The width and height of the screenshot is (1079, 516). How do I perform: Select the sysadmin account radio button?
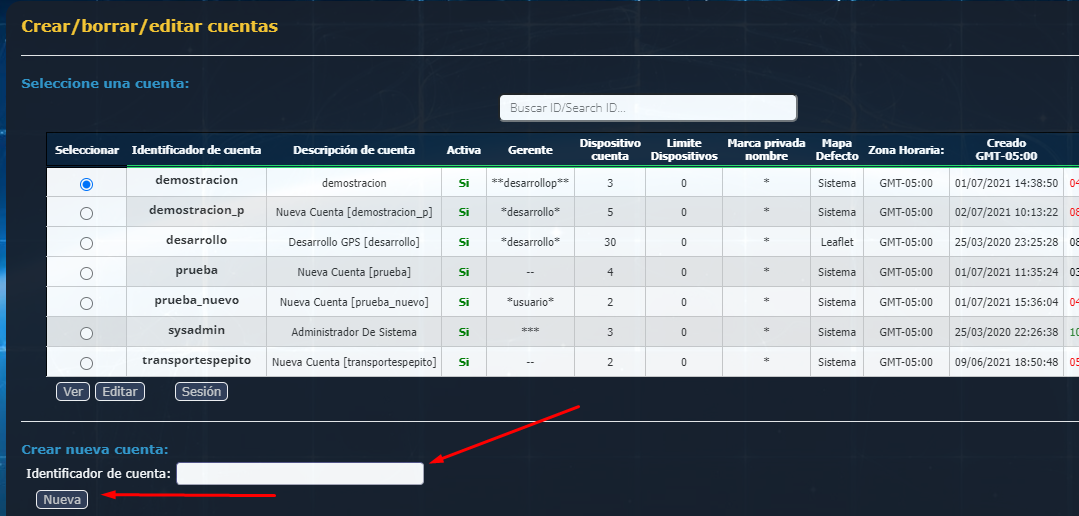click(86, 333)
